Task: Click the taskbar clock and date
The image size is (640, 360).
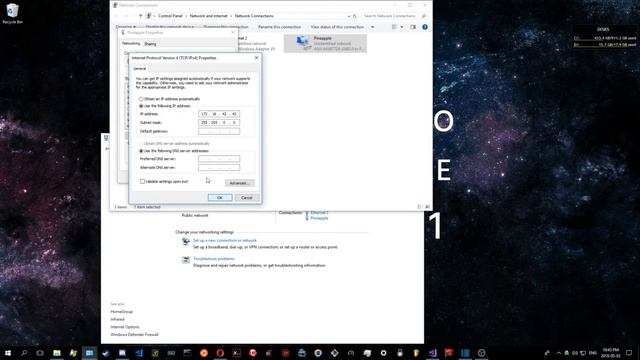Action: tap(611, 353)
